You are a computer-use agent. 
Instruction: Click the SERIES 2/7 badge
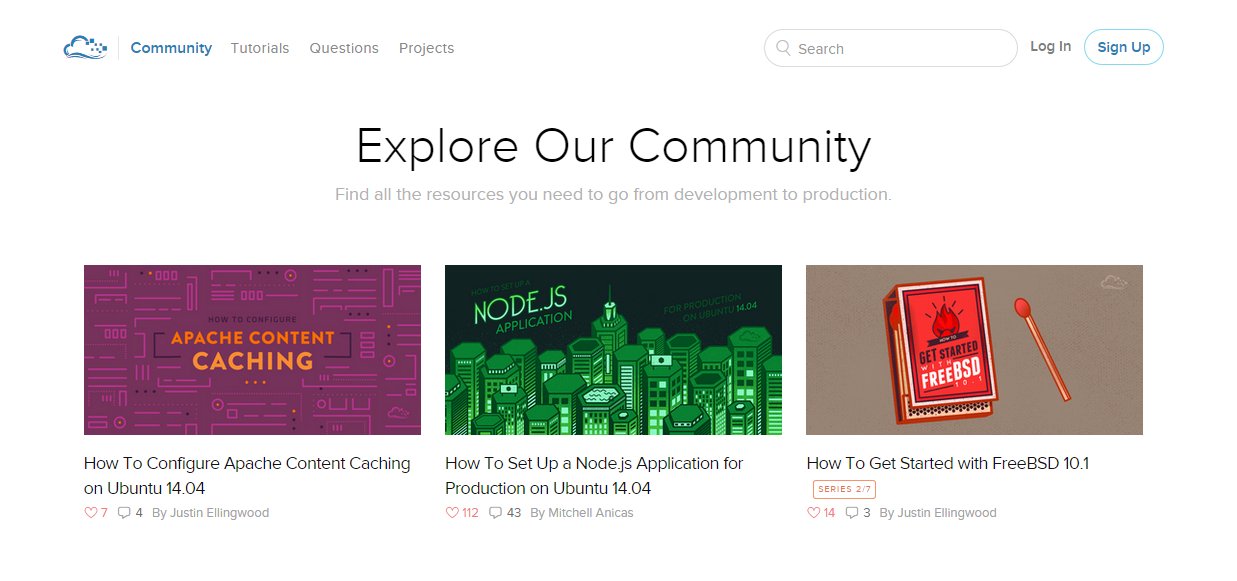click(845, 489)
